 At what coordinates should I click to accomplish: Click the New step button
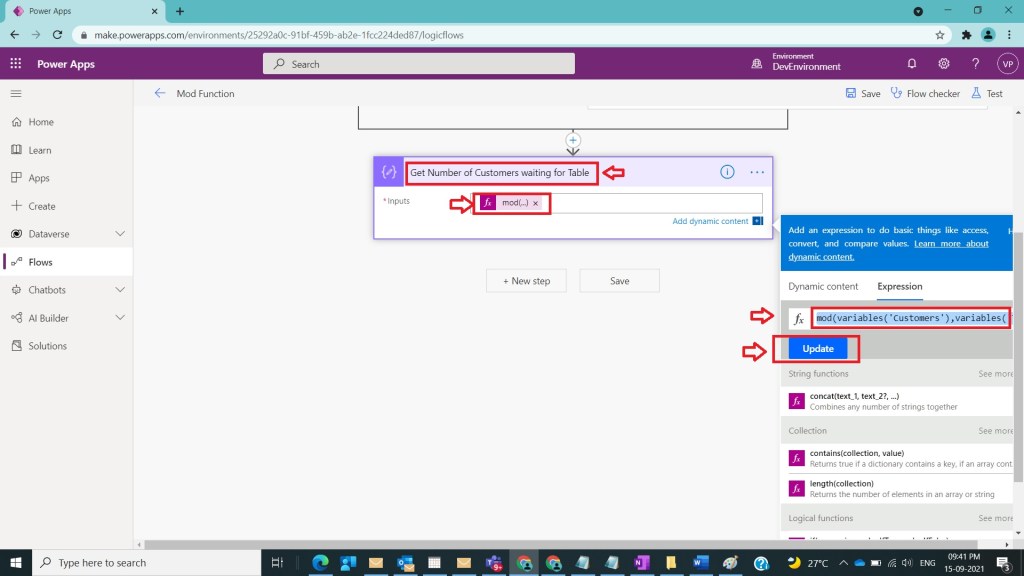coord(526,281)
